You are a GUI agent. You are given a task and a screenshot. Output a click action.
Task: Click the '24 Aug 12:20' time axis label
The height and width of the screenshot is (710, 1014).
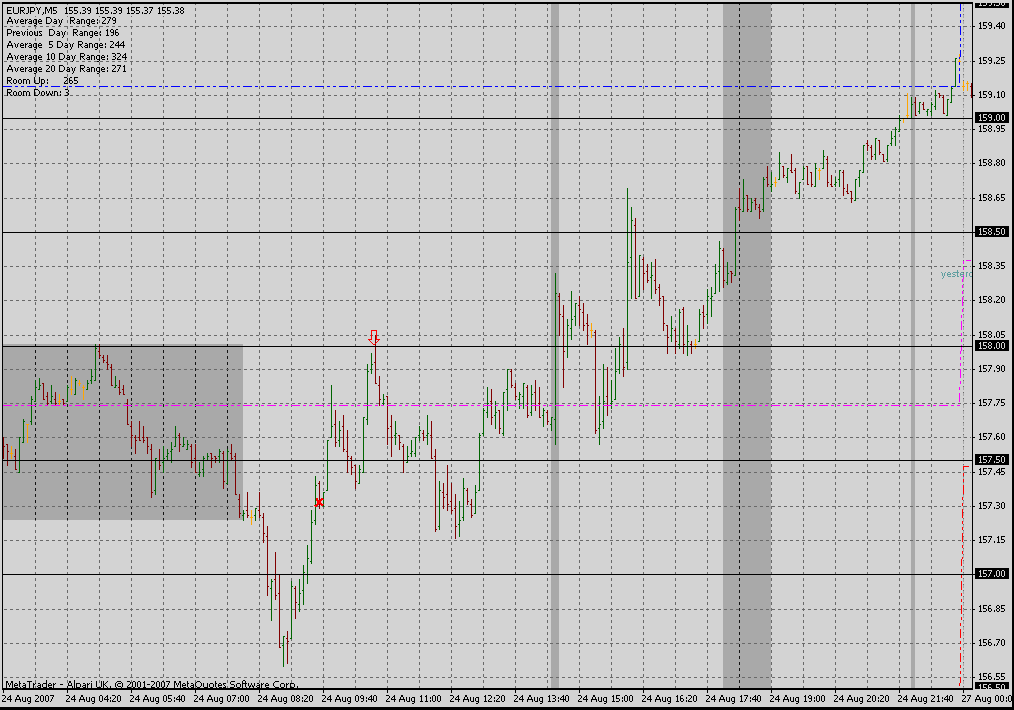pos(477,699)
